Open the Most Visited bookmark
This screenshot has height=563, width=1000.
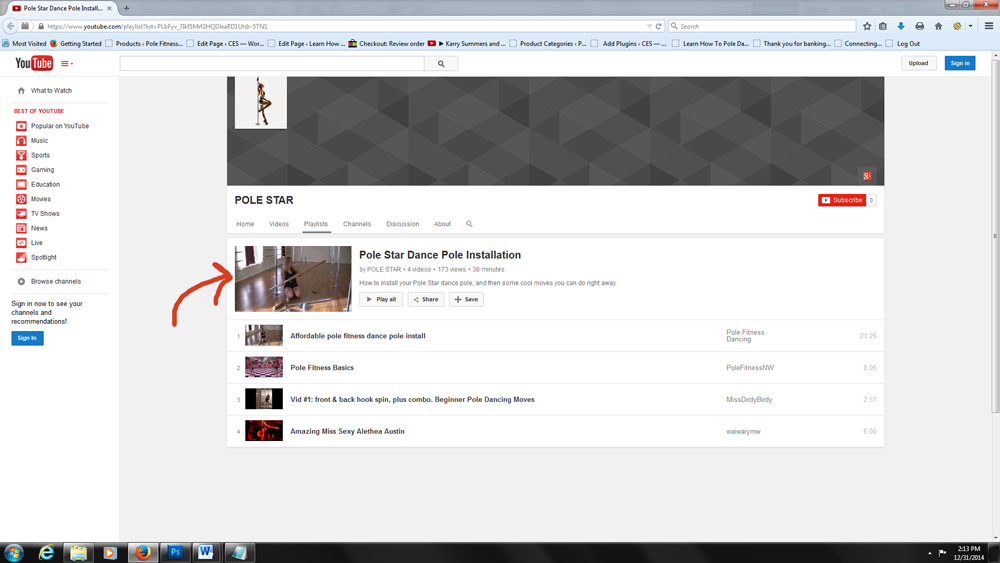pyautogui.click(x=24, y=44)
